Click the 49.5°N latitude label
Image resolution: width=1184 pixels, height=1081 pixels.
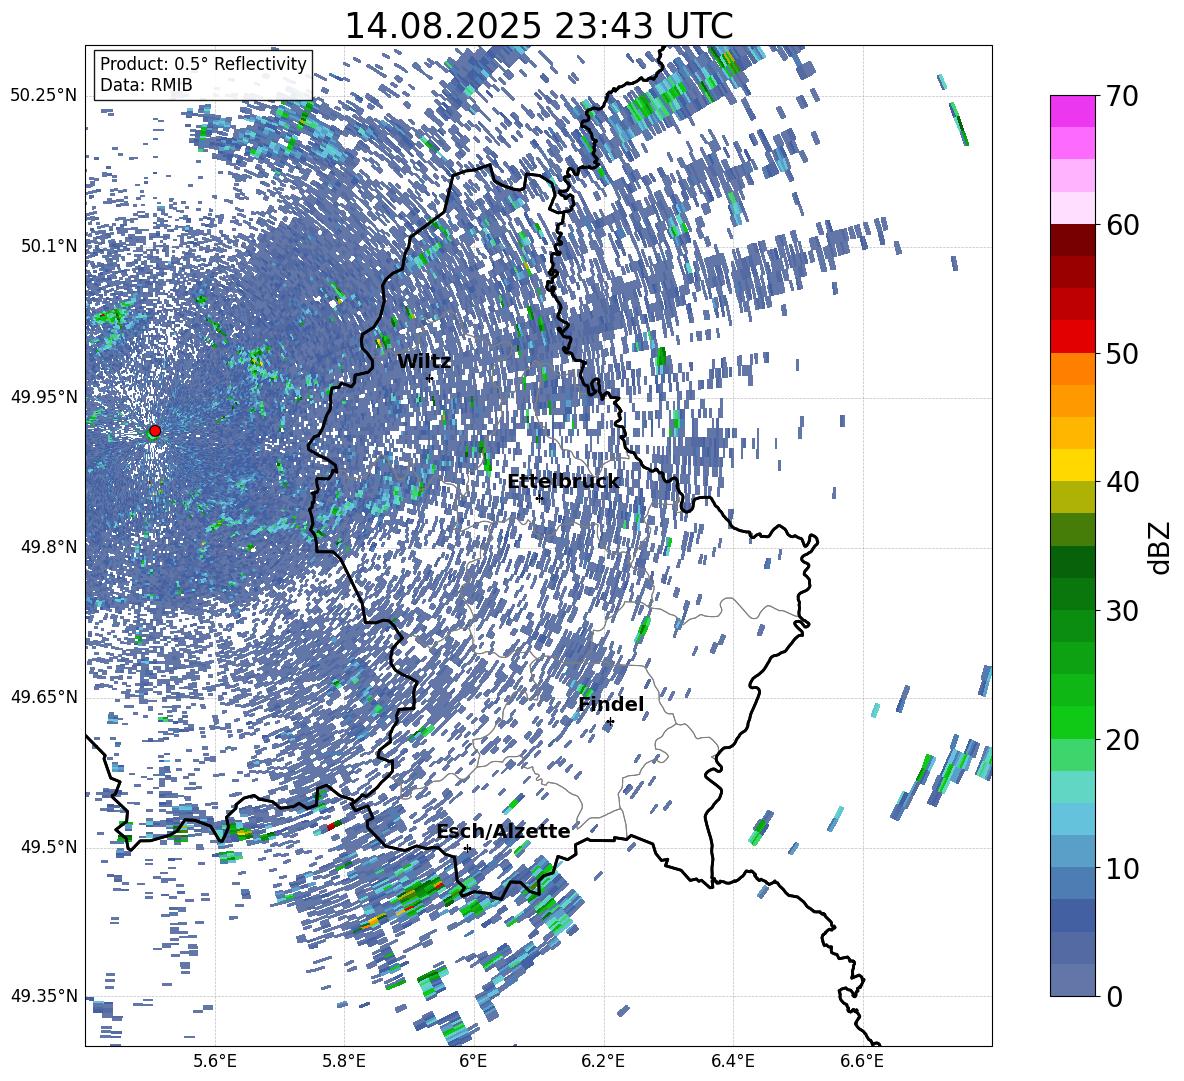(x=47, y=847)
